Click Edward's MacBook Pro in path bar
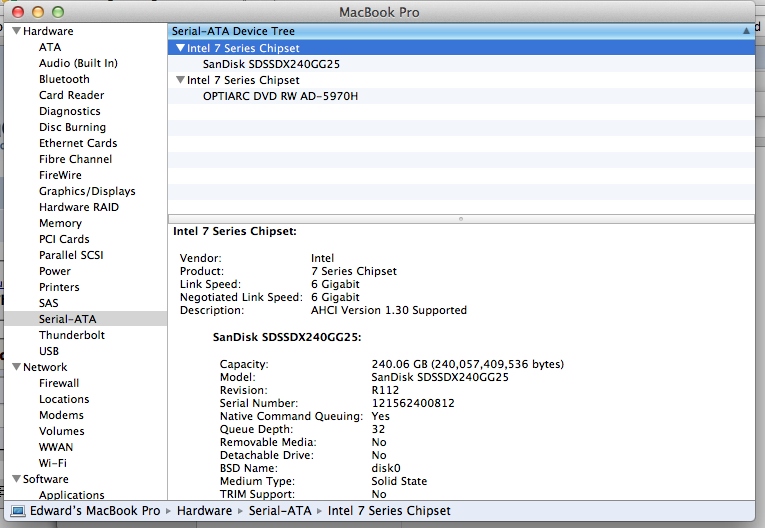This screenshot has width=765, height=528. pyautogui.click(x=95, y=510)
